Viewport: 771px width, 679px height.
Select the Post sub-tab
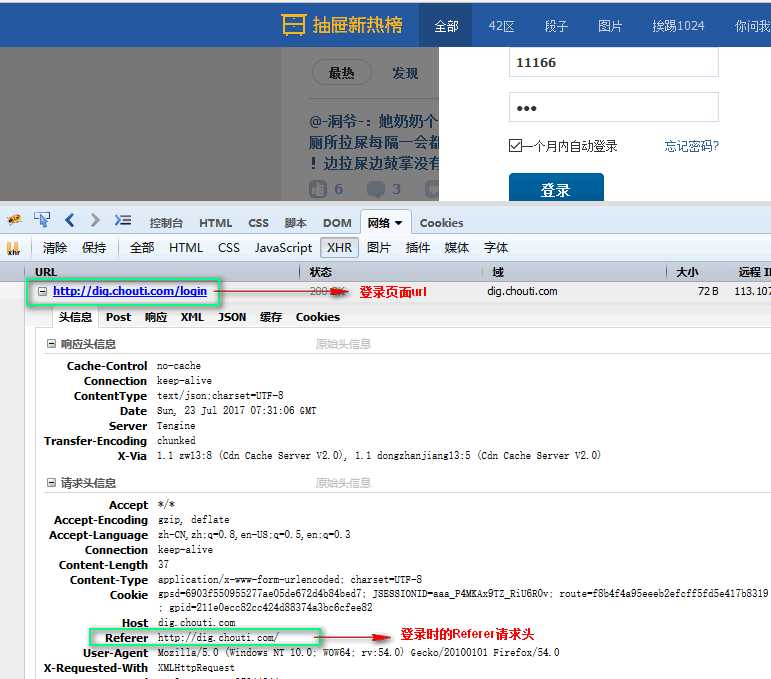pos(119,317)
